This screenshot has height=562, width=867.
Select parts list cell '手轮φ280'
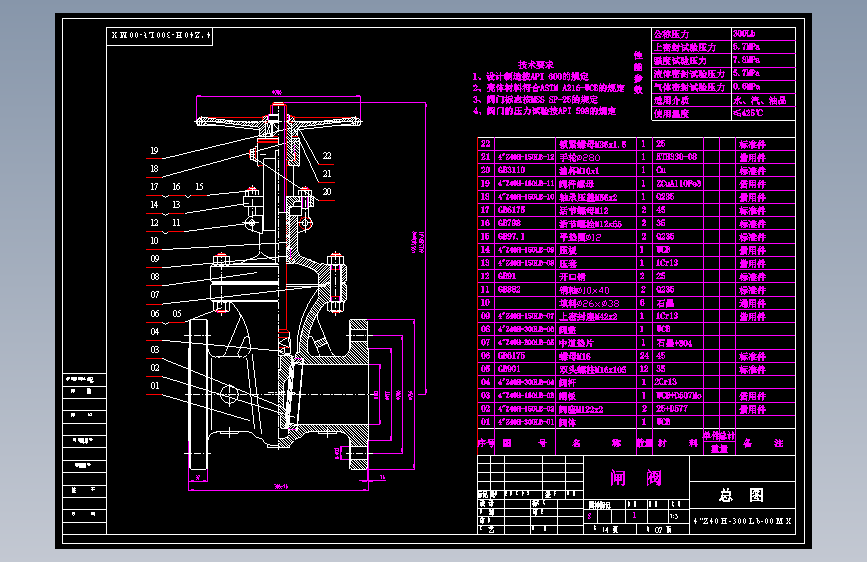(579, 158)
